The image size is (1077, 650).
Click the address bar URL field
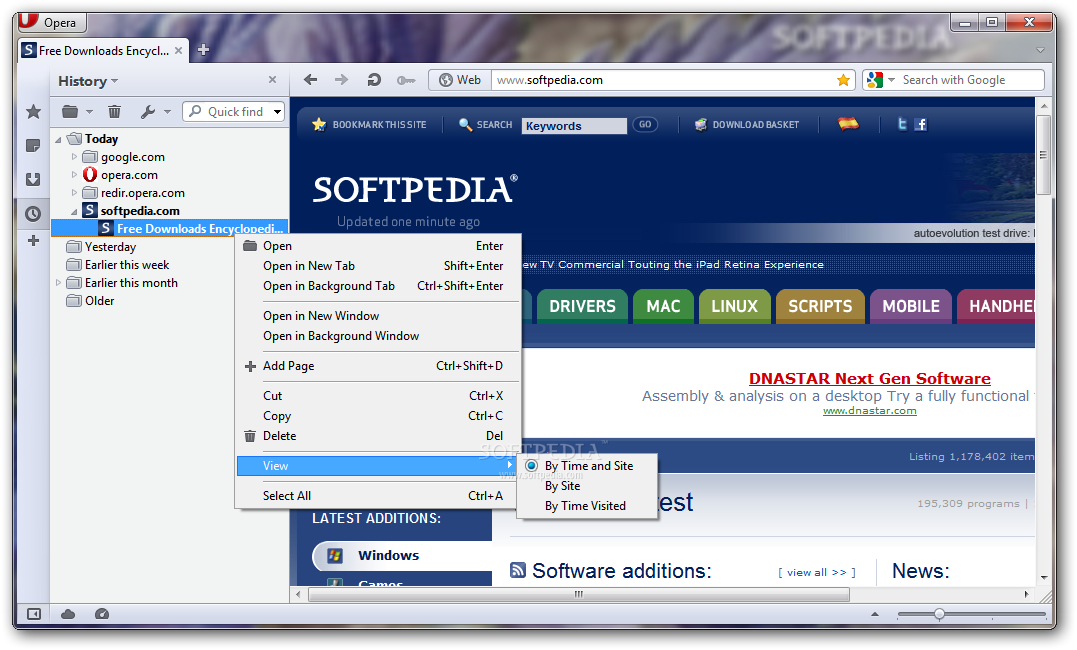tap(664, 80)
